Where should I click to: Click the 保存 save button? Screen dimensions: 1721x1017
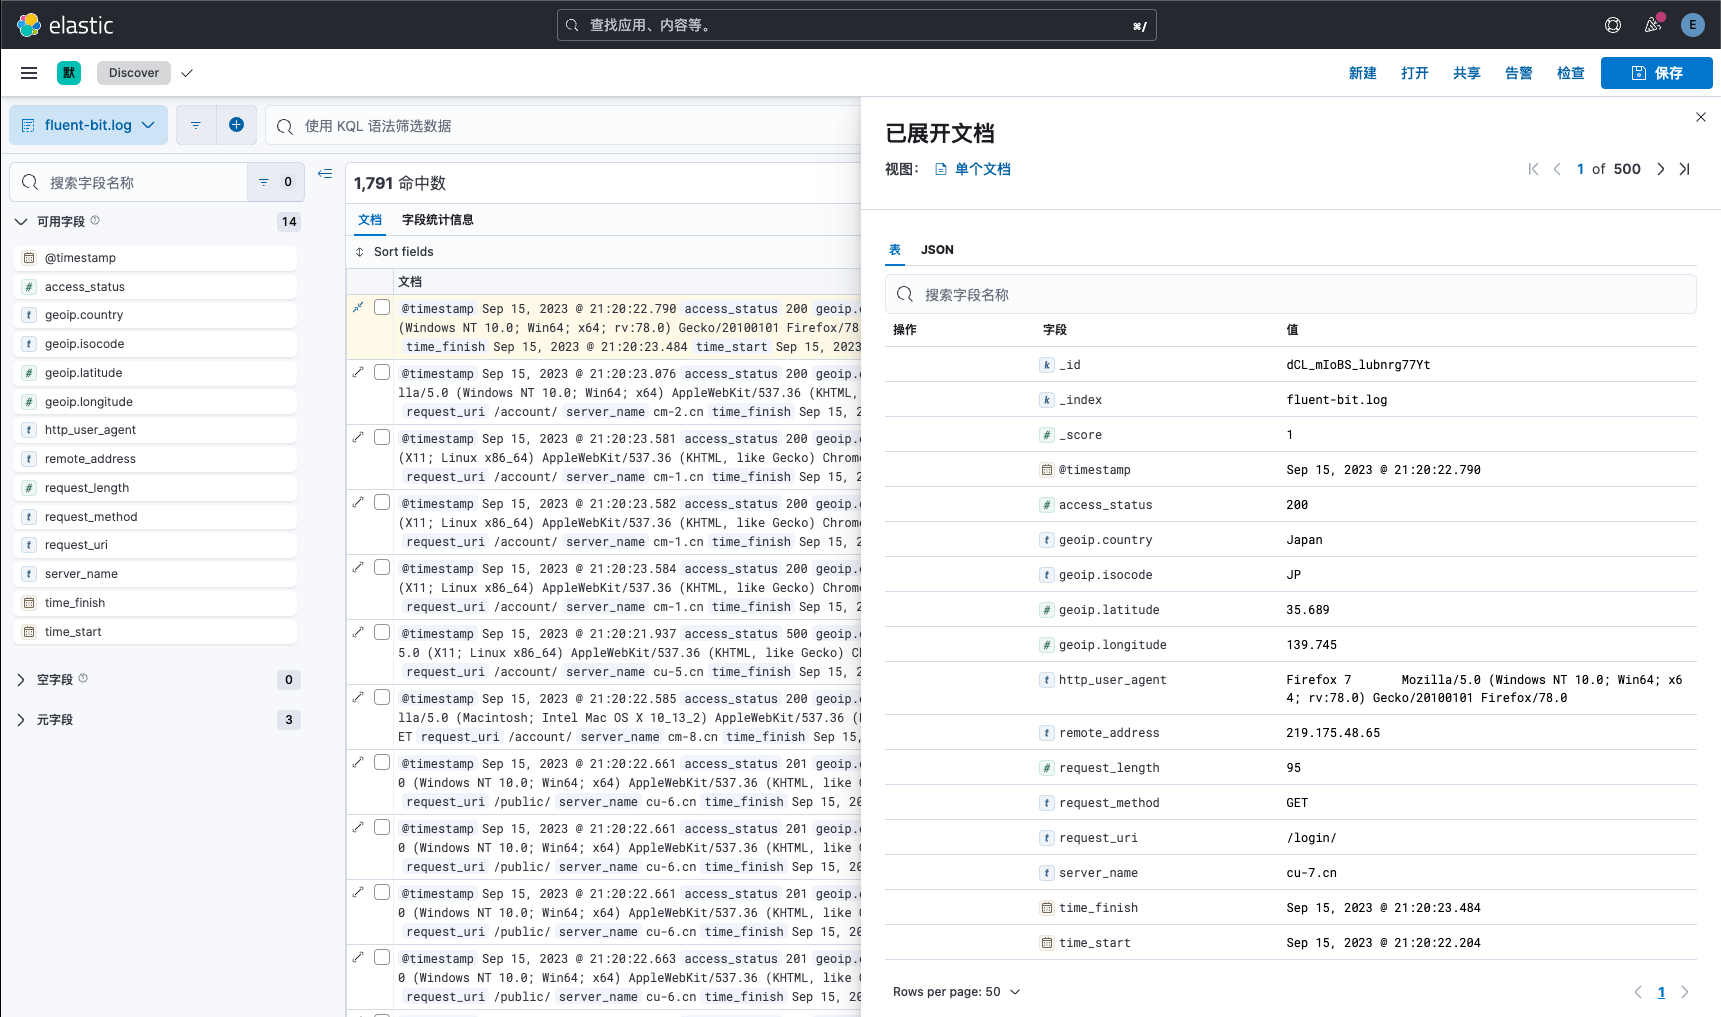point(1656,73)
